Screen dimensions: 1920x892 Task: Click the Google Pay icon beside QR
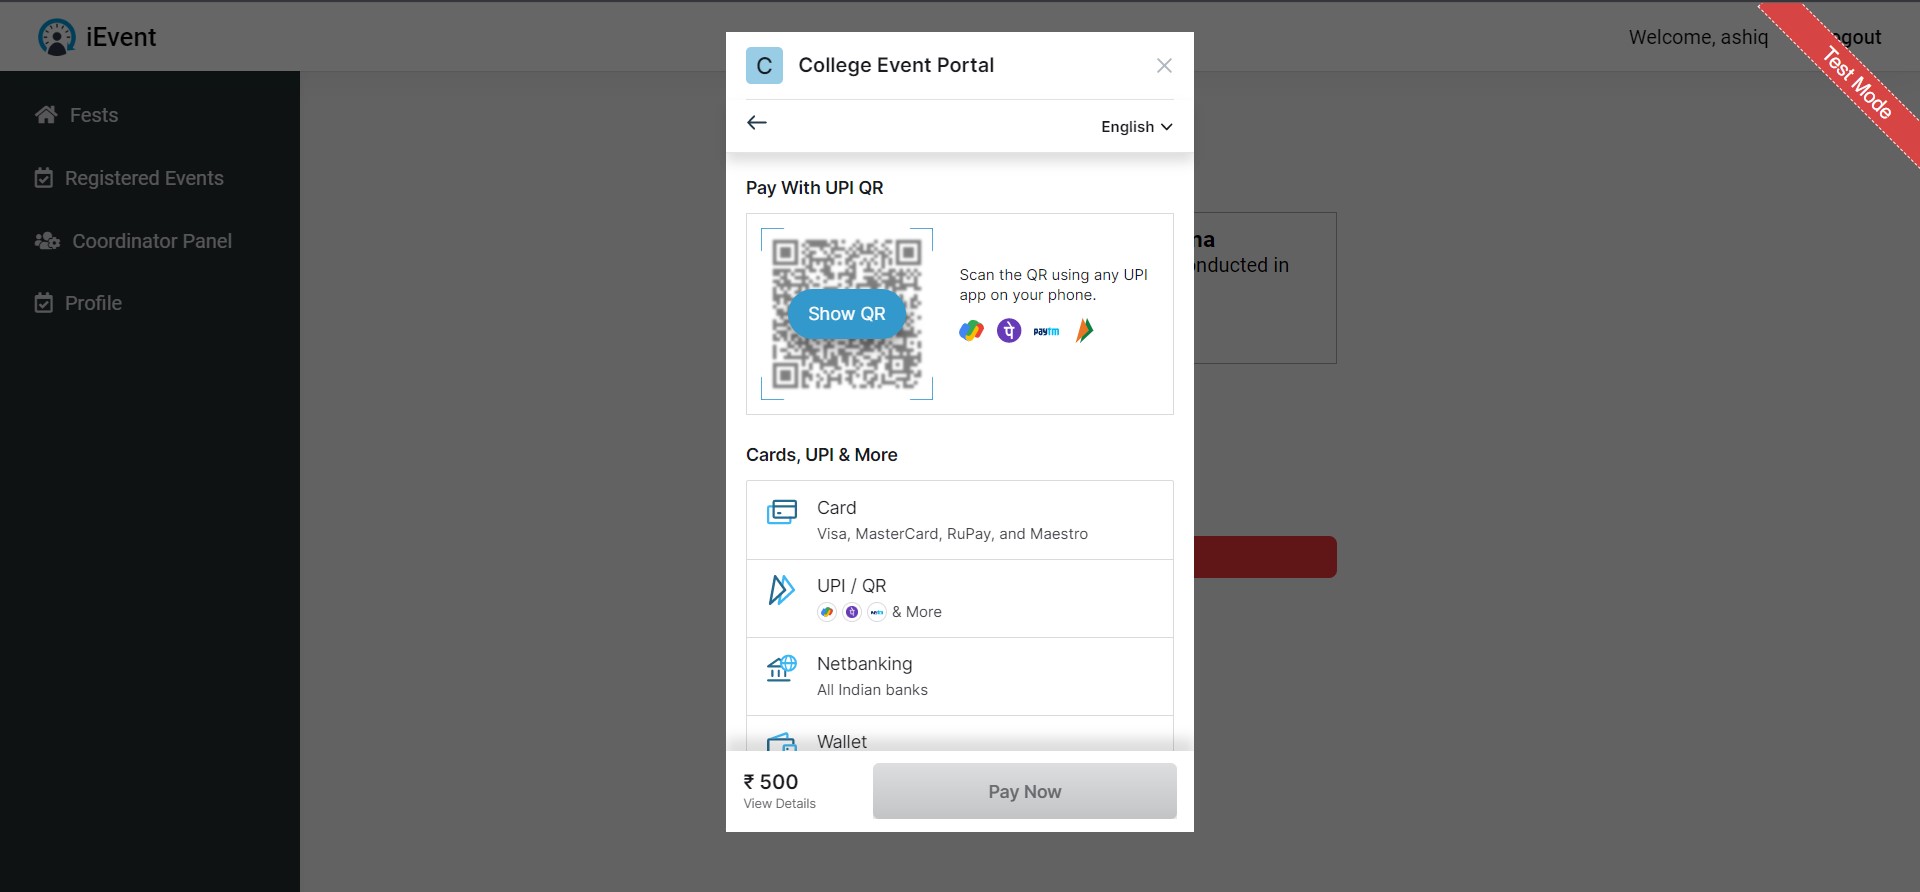971,331
